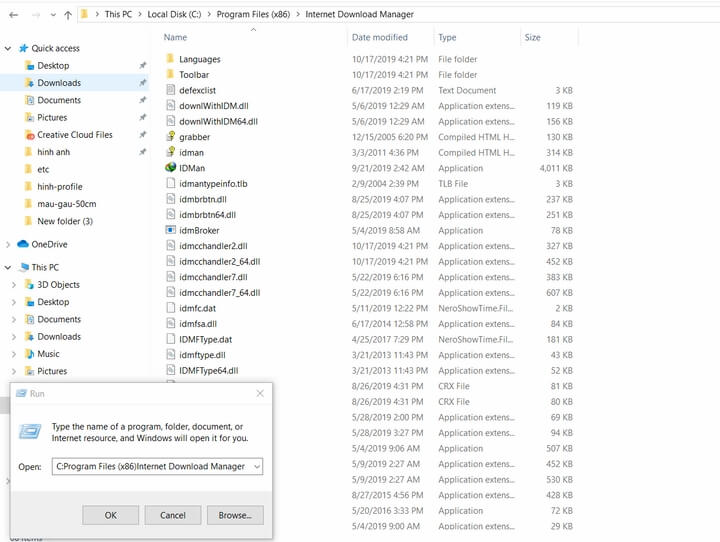Sort by Date modified column header
This screenshot has width=720, height=542.
[380, 37]
